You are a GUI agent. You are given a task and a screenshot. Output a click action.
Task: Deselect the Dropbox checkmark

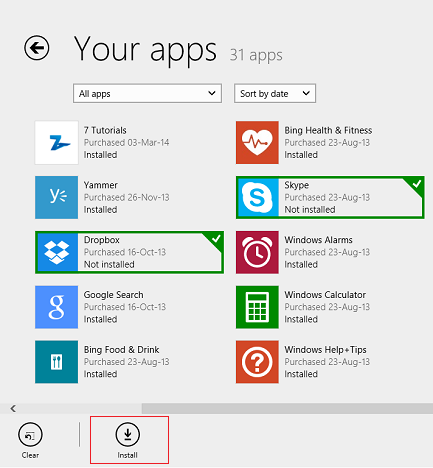(215, 239)
